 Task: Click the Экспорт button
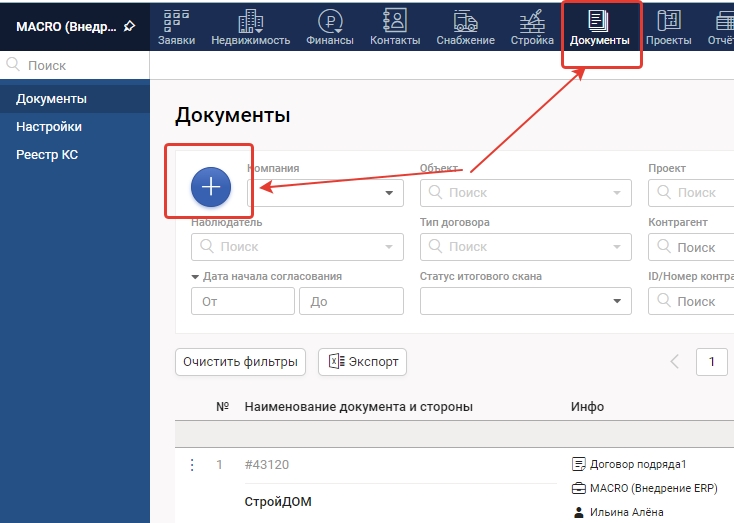pyautogui.click(x=362, y=362)
